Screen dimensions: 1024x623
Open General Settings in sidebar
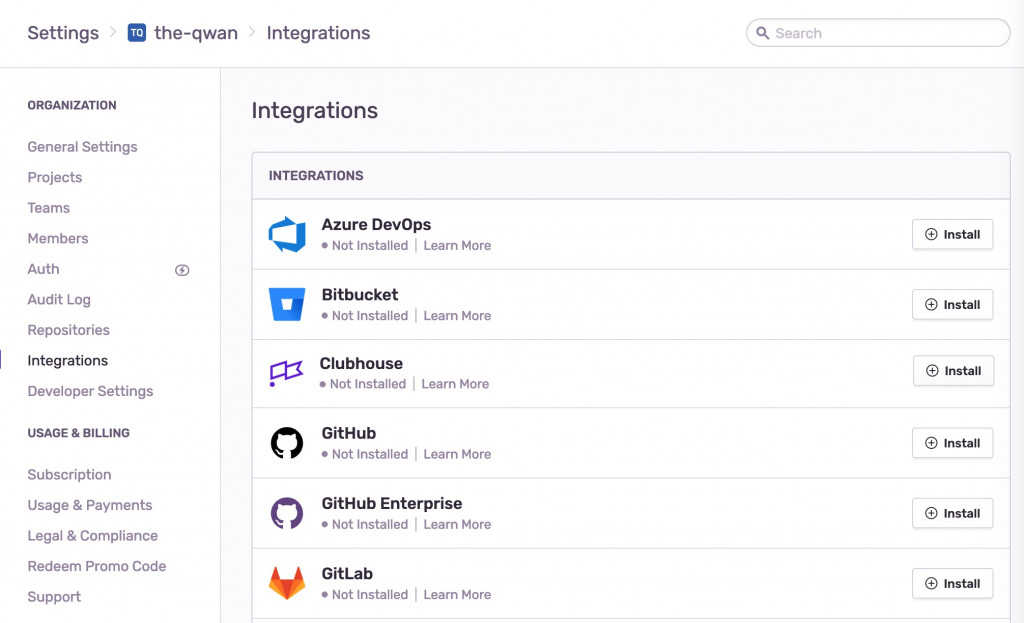click(82, 147)
